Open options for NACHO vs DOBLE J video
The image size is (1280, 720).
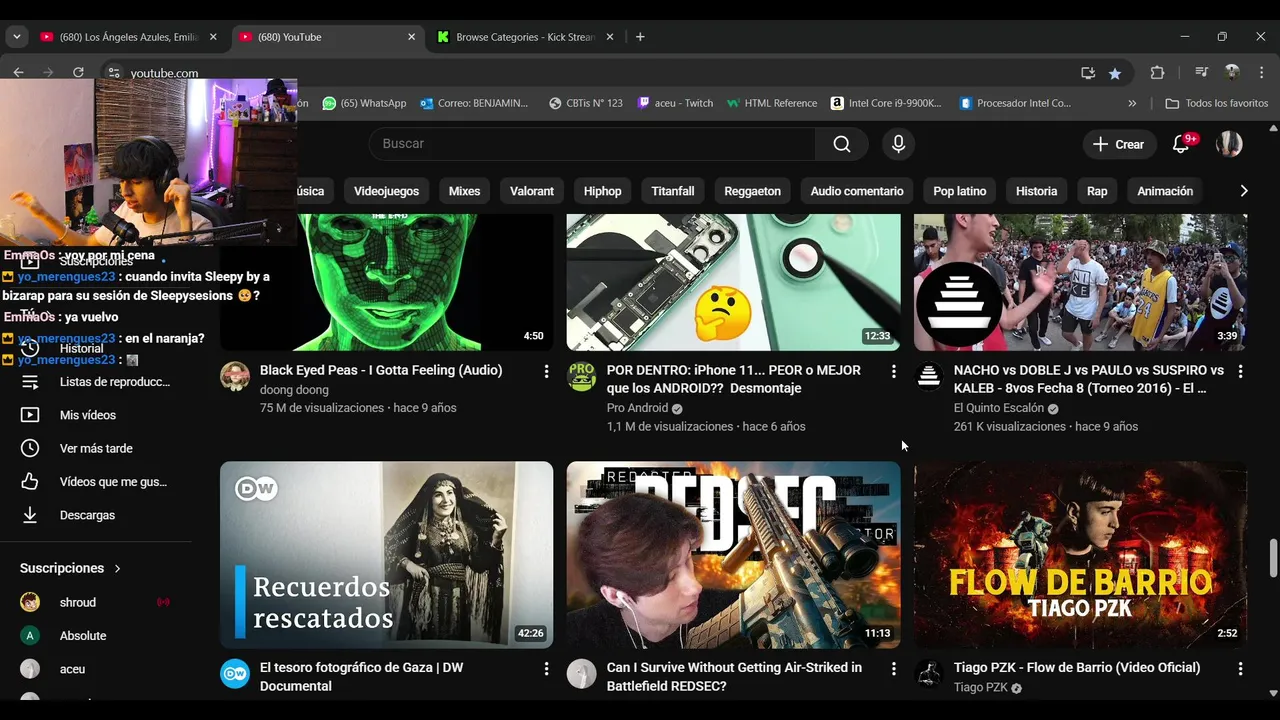[1240, 371]
